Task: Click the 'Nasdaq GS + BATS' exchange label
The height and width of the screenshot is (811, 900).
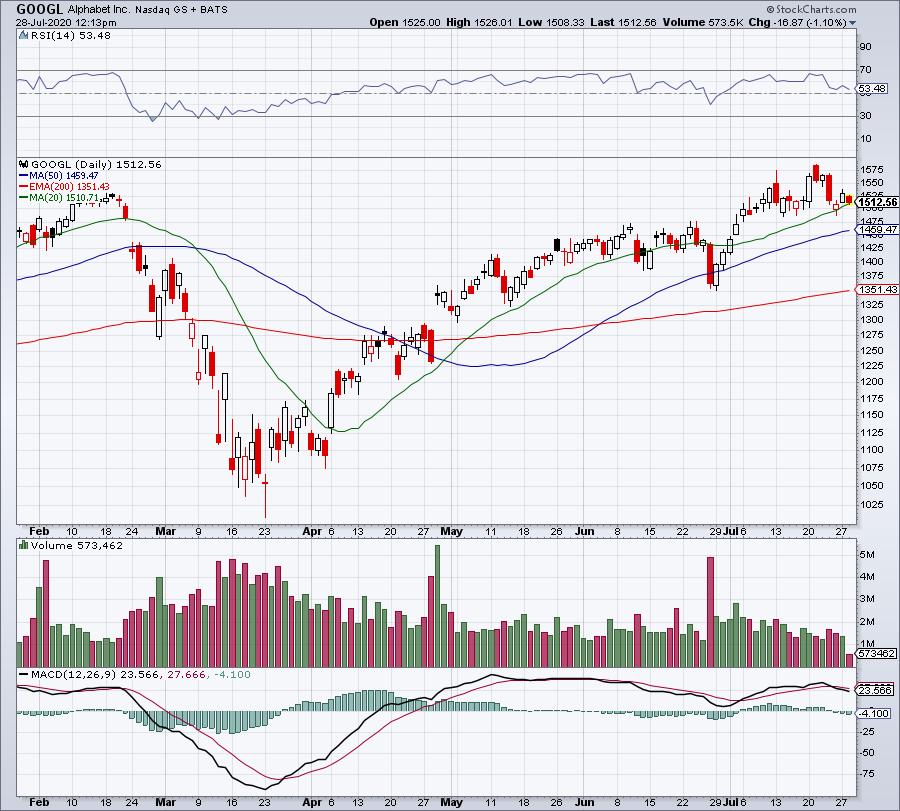Action: click(181, 10)
